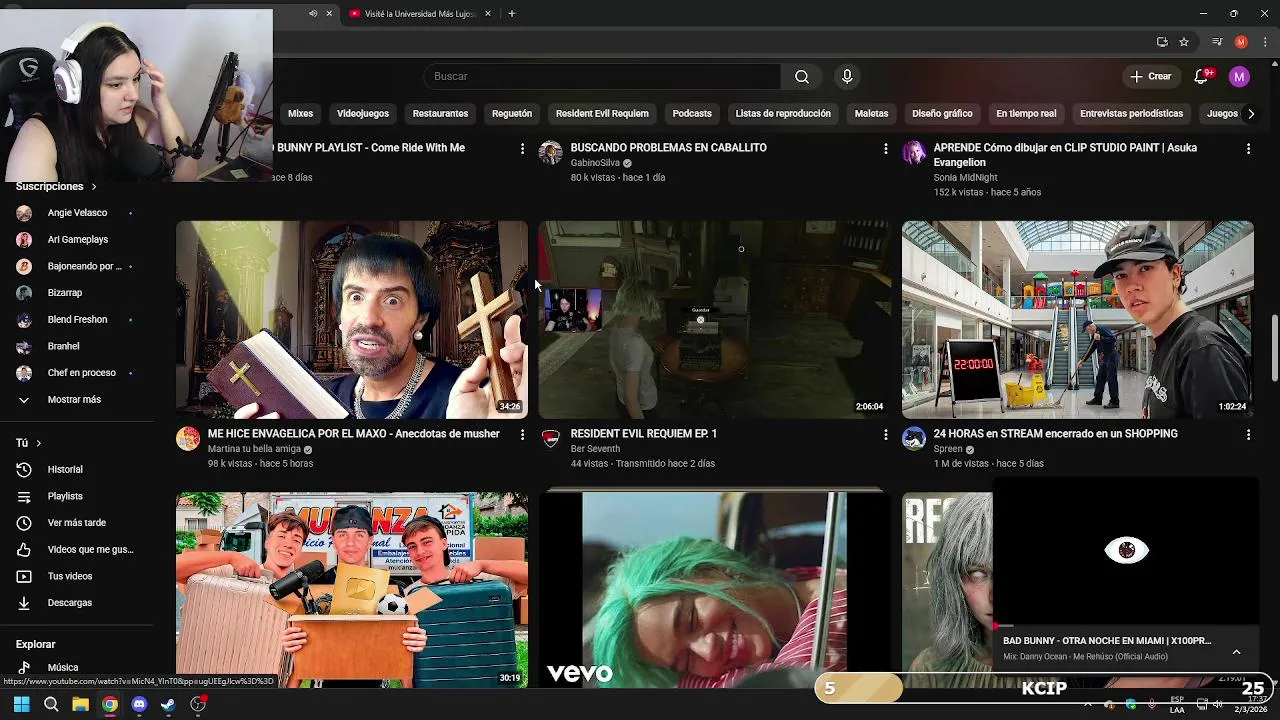Open Spreen channel avatar
The height and width of the screenshot is (720, 1280).
(914, 439)
